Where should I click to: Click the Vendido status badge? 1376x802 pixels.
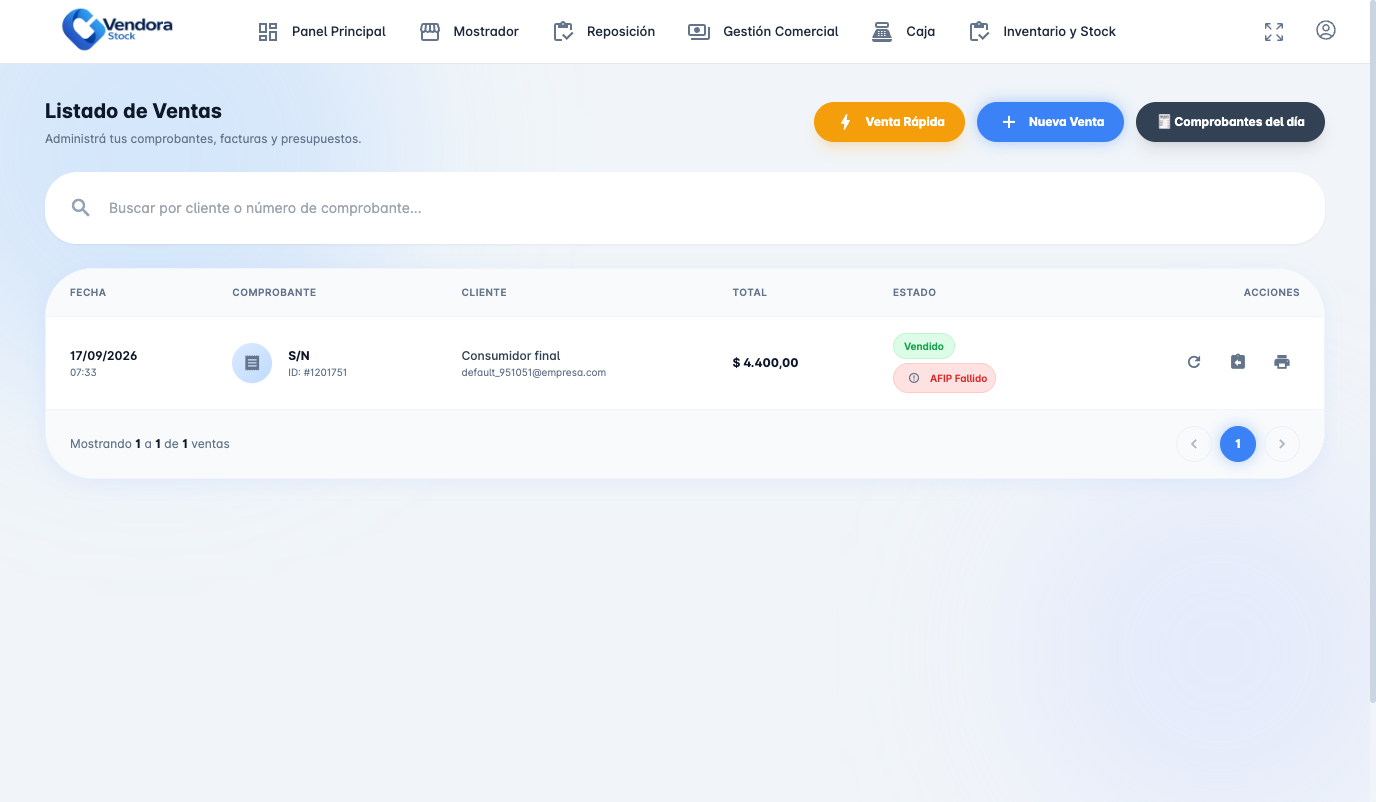924,346
